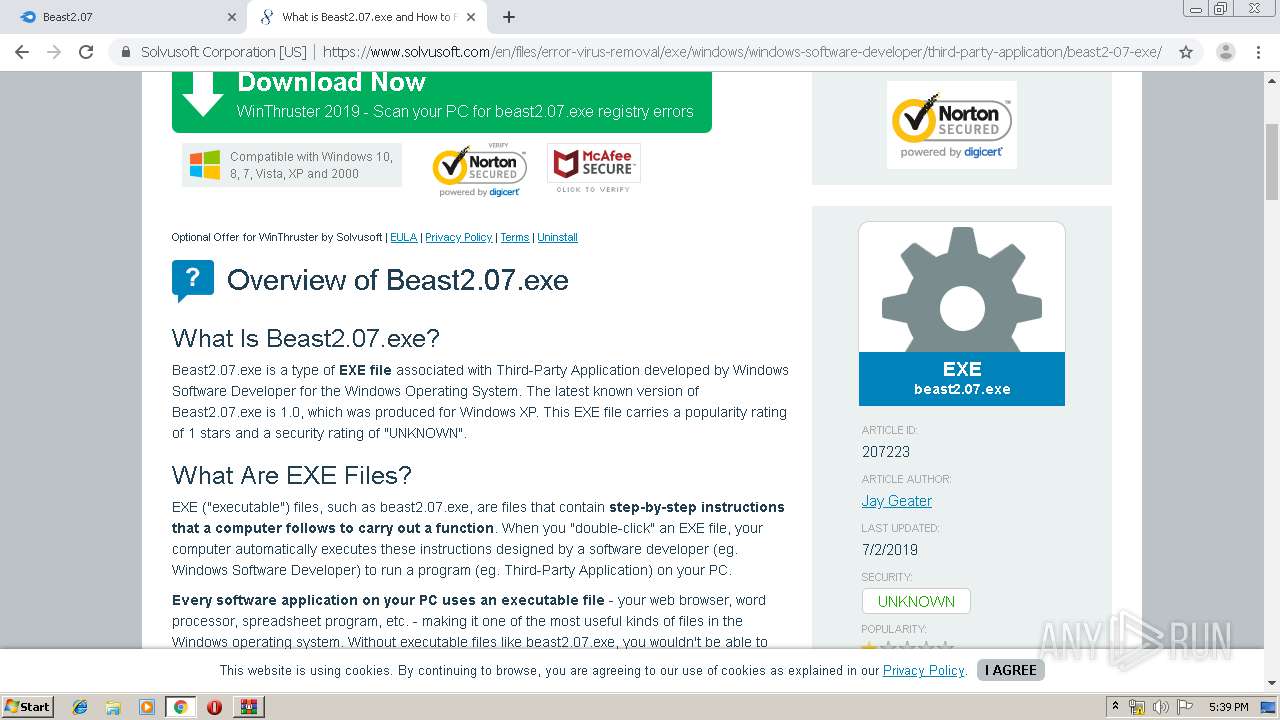Image resolution: width=1280 pixels, height=720 pixels.
Task: Click the colorful app taskbar icon
Action: (x=248, y=707)
